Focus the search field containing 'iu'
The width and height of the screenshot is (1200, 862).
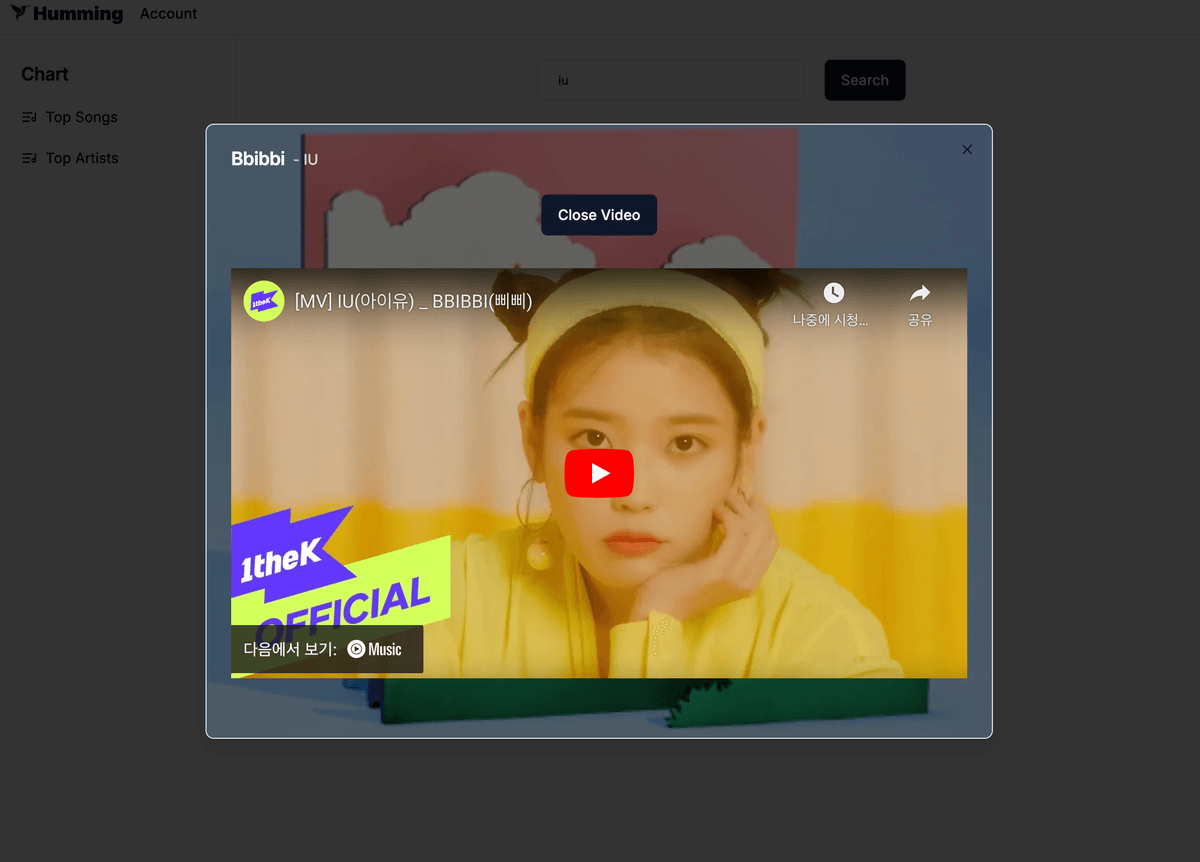670,80
